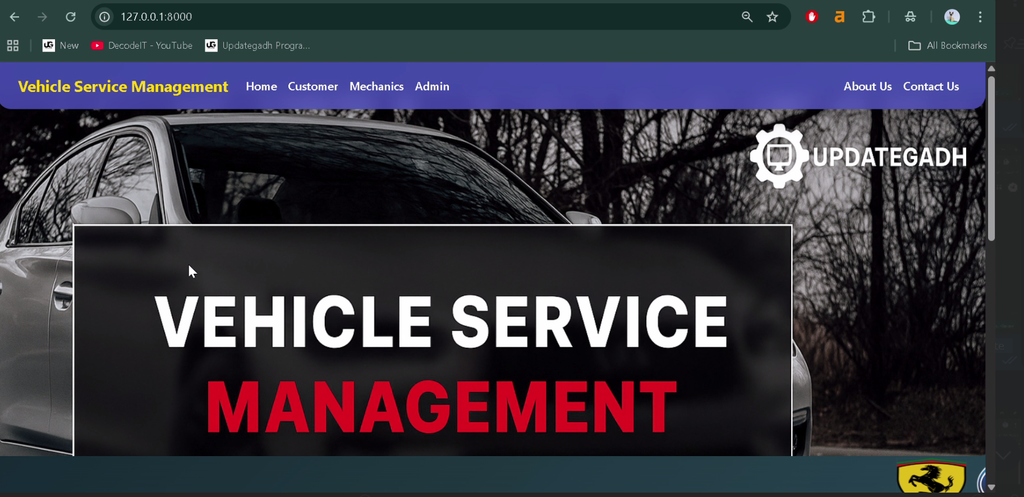Screen dimensions: 1024x497
Task: Open the DecodeIT - YouTube bookmark
Action: (142, 46)
